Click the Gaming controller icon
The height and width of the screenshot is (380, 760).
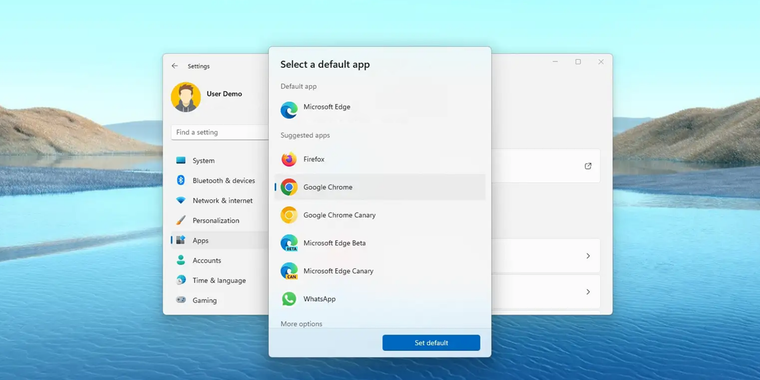point(181,300)
